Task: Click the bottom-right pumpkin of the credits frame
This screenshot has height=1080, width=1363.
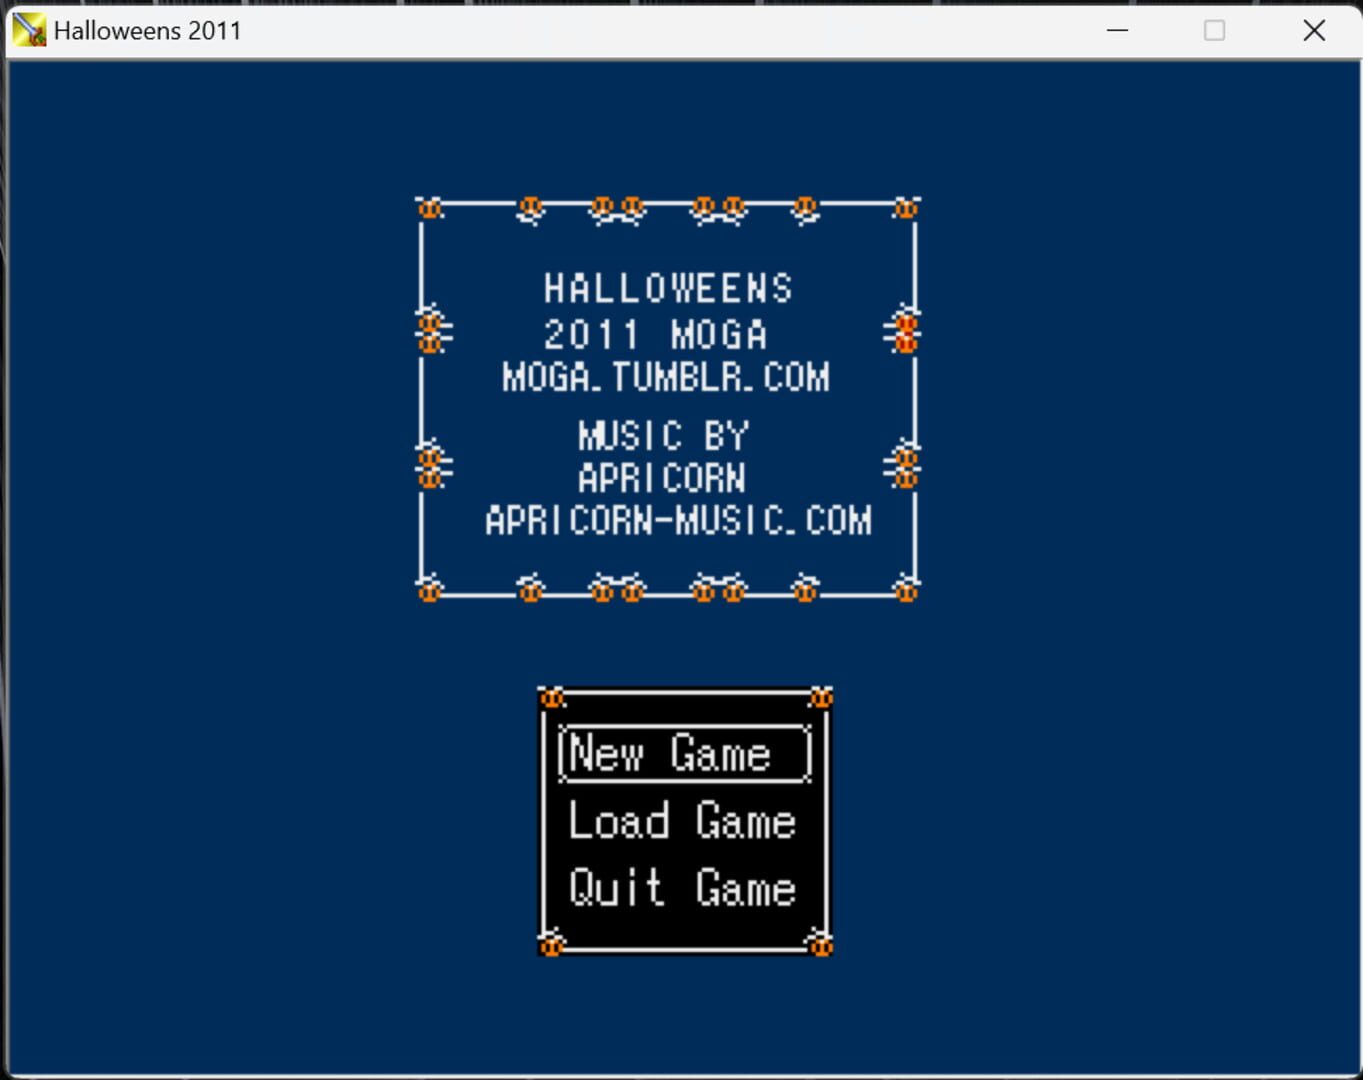Action: coord(905,590)
